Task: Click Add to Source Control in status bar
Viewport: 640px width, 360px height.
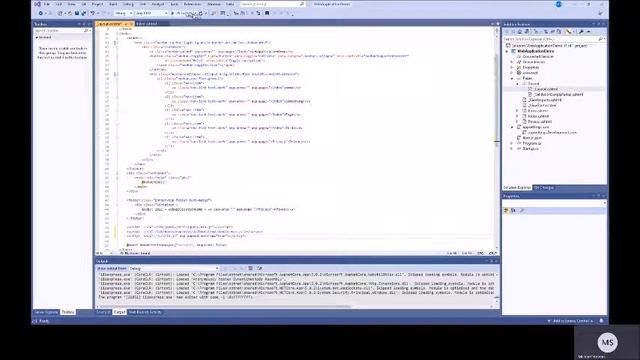Action: tap(571, 321)
